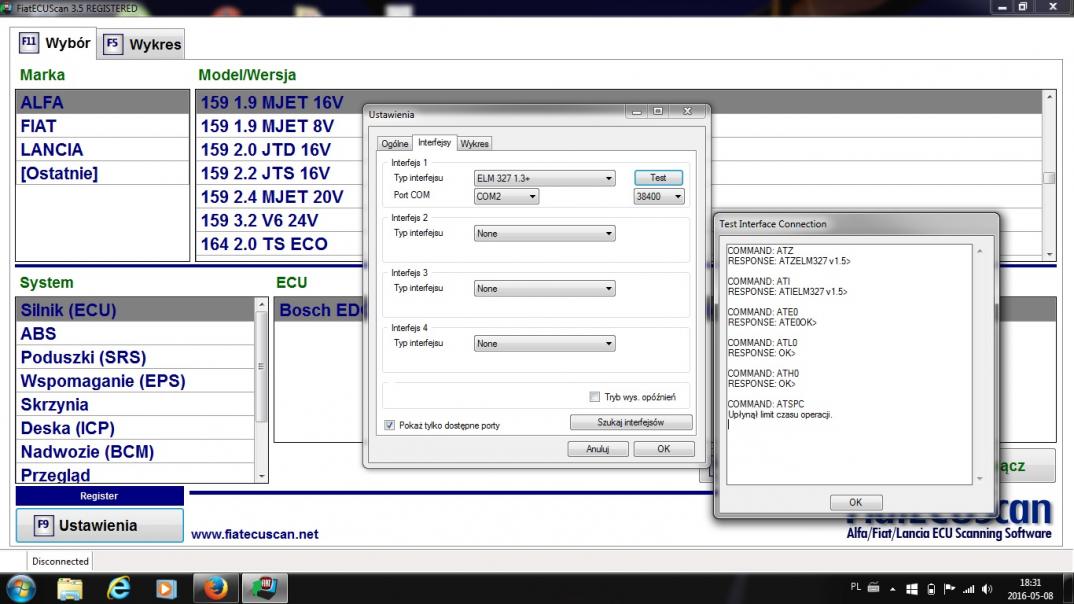Click the F11 key icon beside Wybór
Screen dimensions: 1074x604
[29, 42]
